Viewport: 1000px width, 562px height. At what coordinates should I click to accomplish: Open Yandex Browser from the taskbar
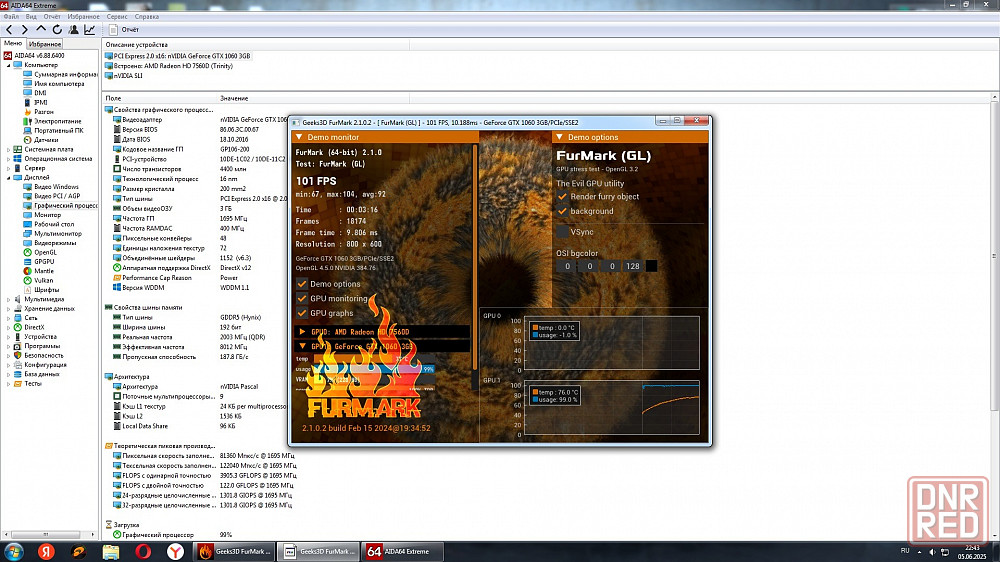(175, 552)
